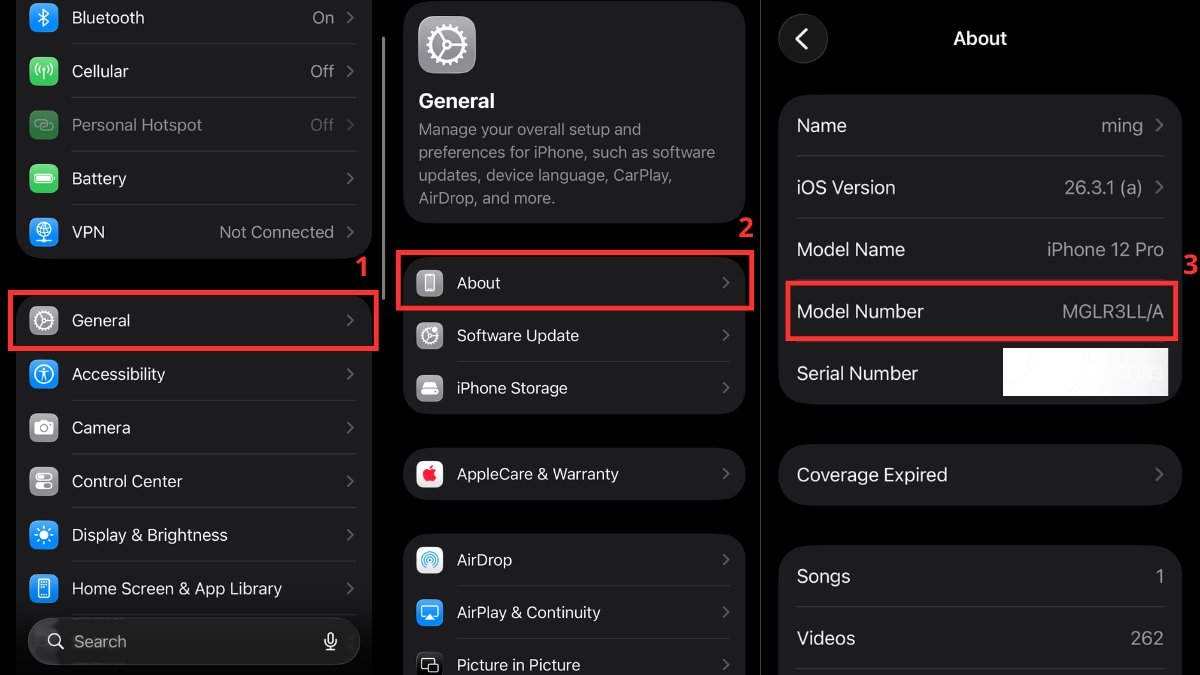Go back from the About screen
Viewport: 1200px width, 675px height.
[x=802, y=39]
